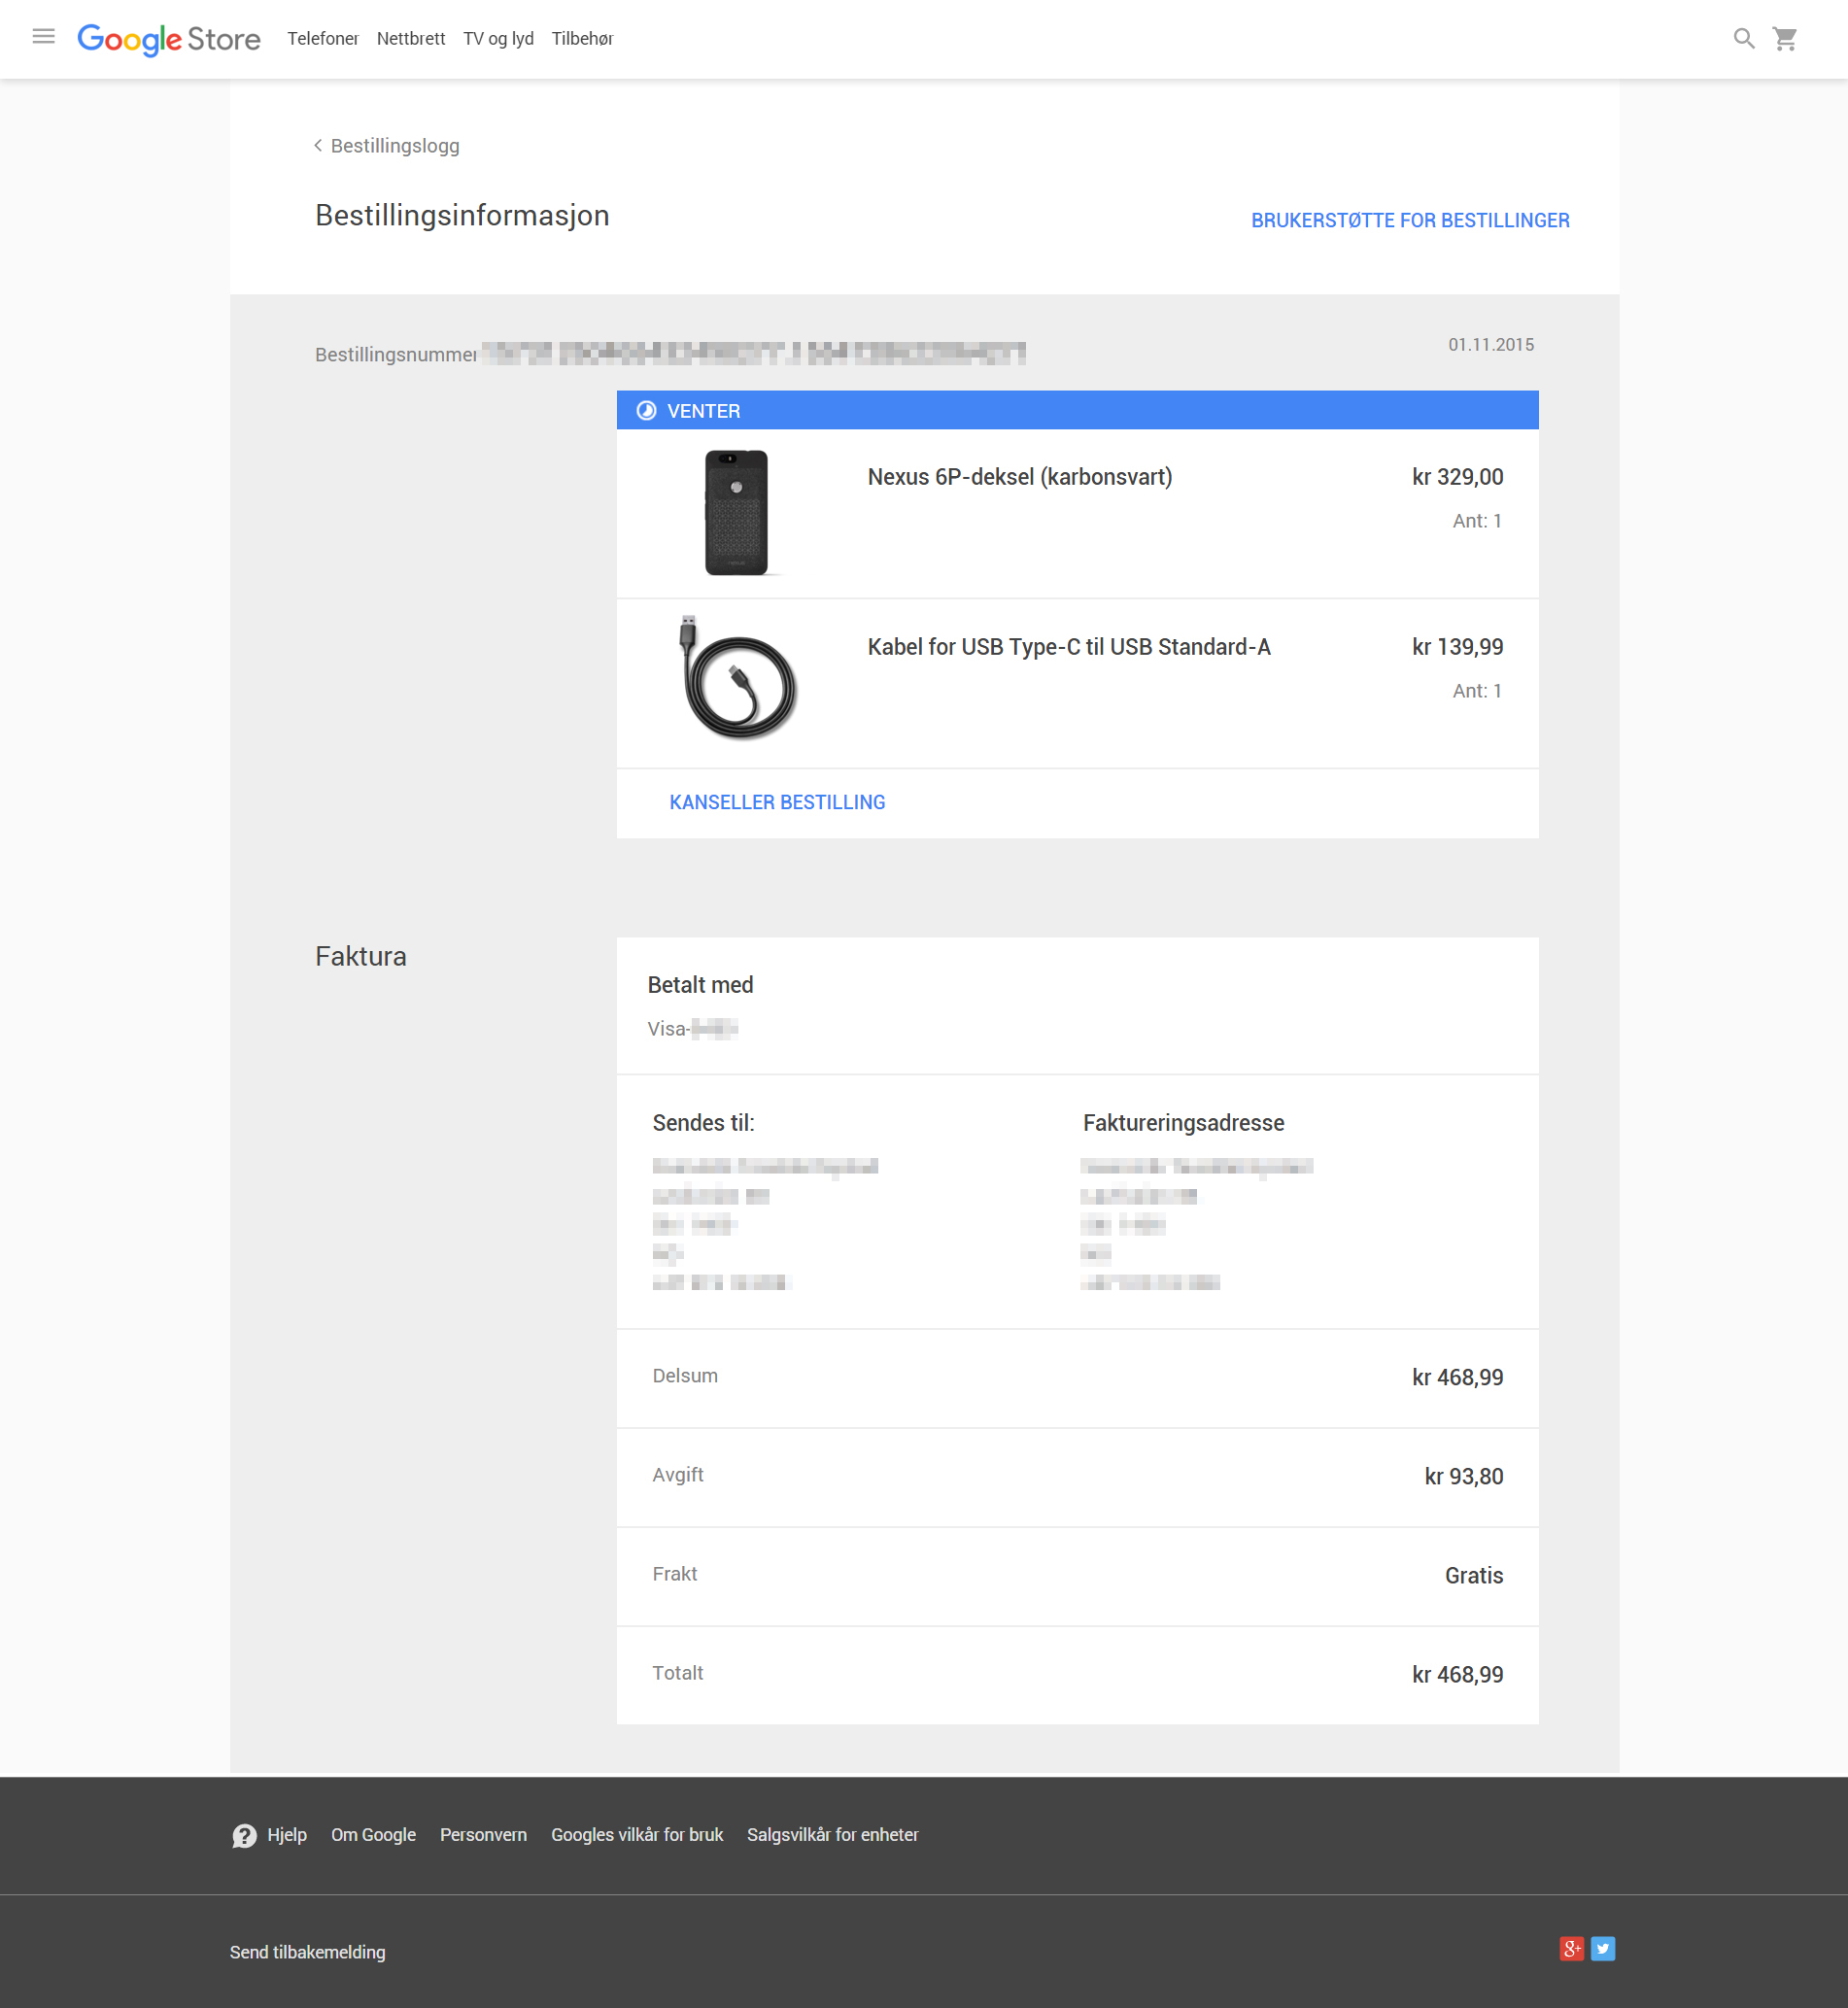Click the Frakt value Gratis
This screenshot has height=2008, width=1848.
coord(1474,1575)
